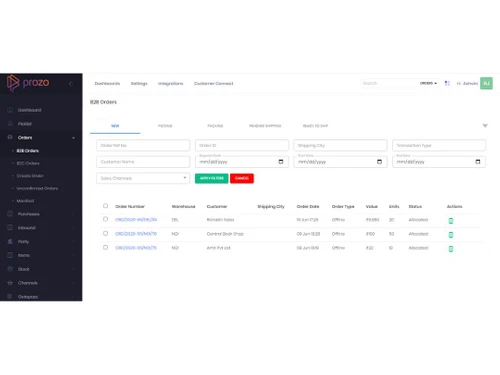500x375 pixels.
Task: Open the first order number link ending DEL
Action: point(136,220)
